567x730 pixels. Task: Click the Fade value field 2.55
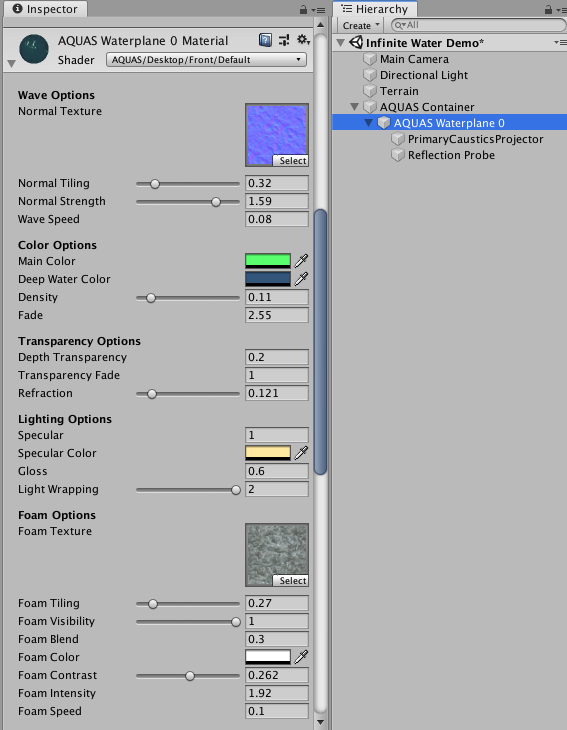point(277,315)
